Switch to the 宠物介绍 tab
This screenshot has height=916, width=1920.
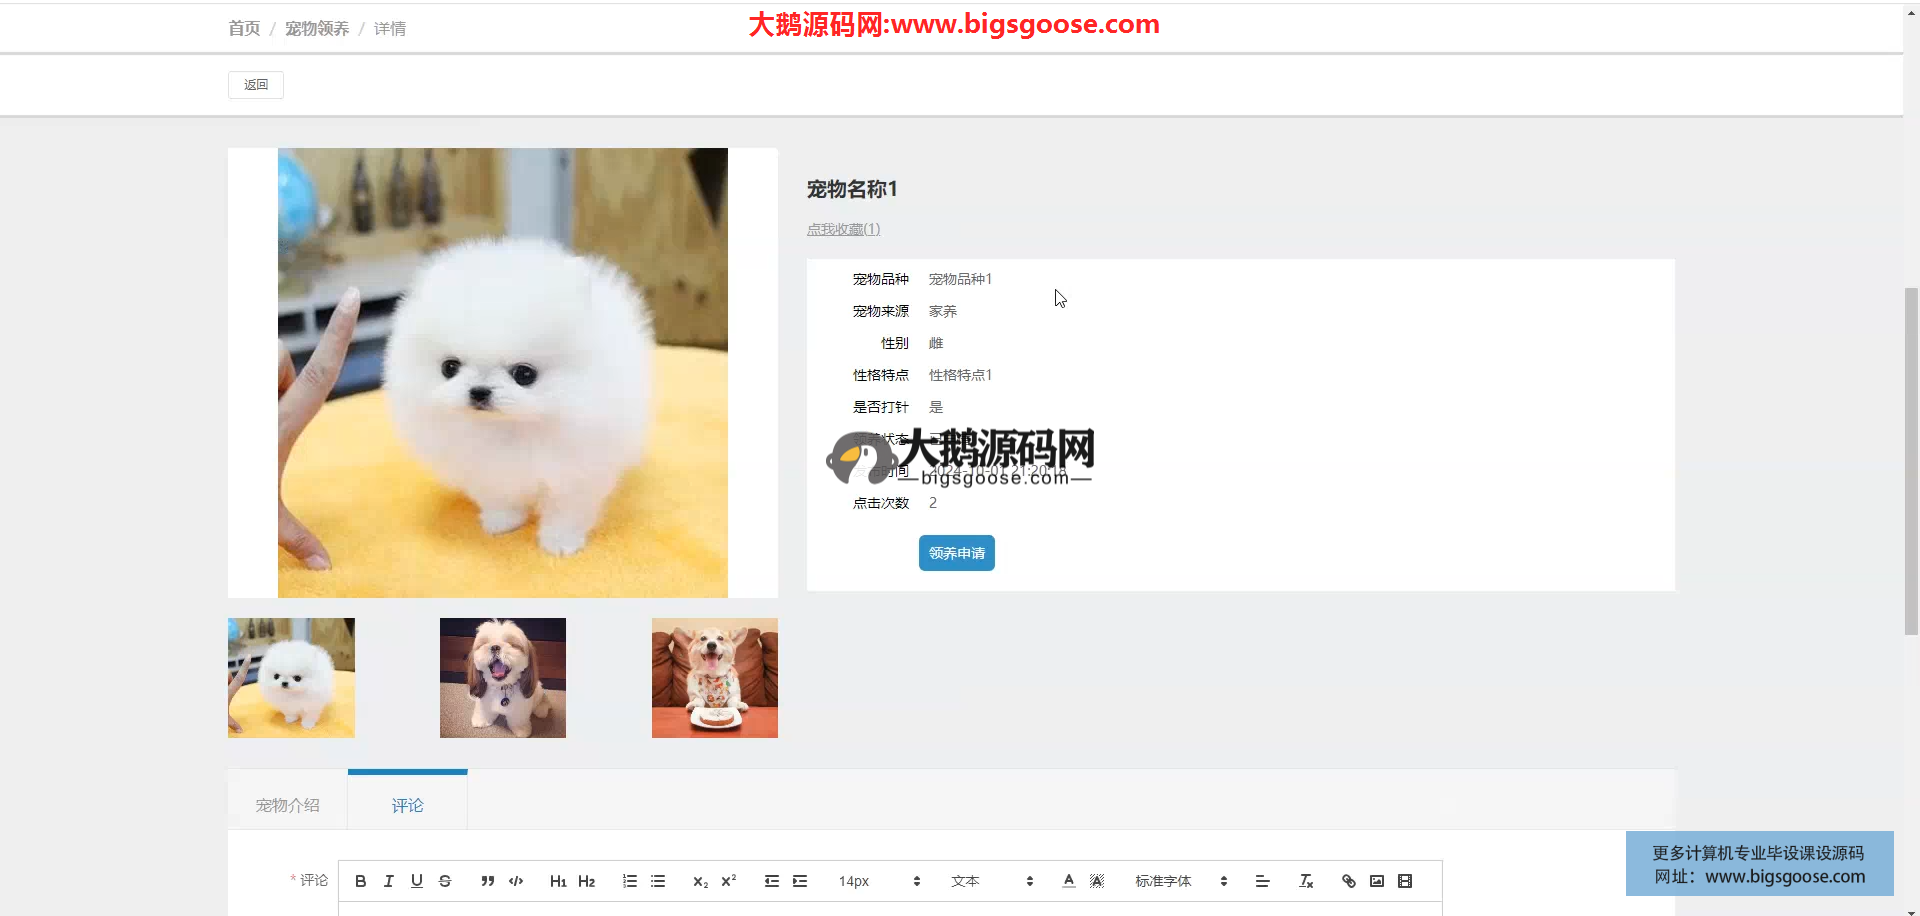tap(287, 805)
